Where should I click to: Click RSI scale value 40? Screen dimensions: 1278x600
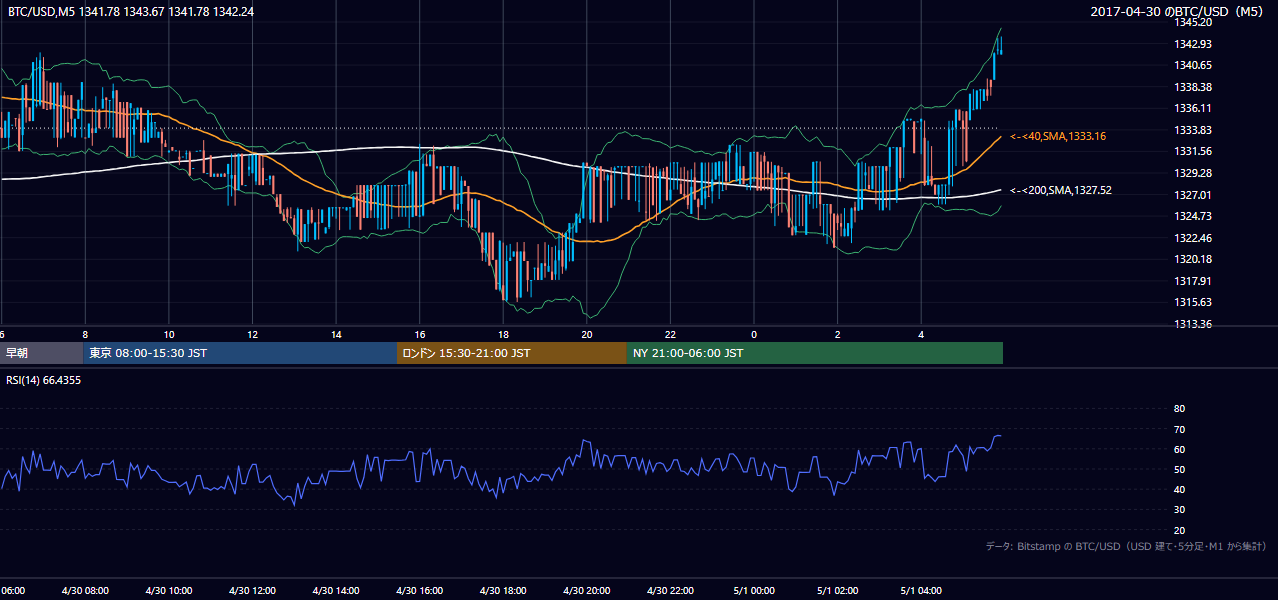click(1179, 490)
